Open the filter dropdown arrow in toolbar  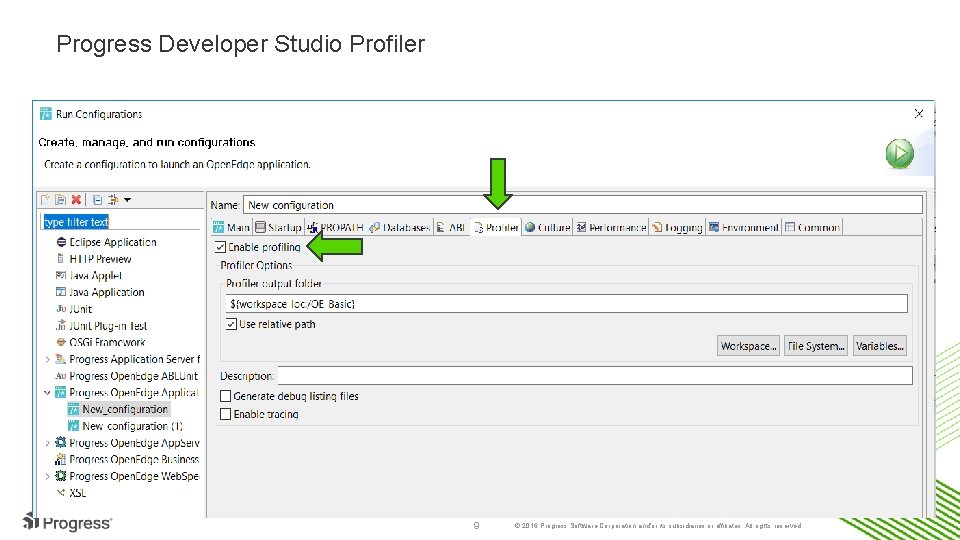(x=127, y=200)
